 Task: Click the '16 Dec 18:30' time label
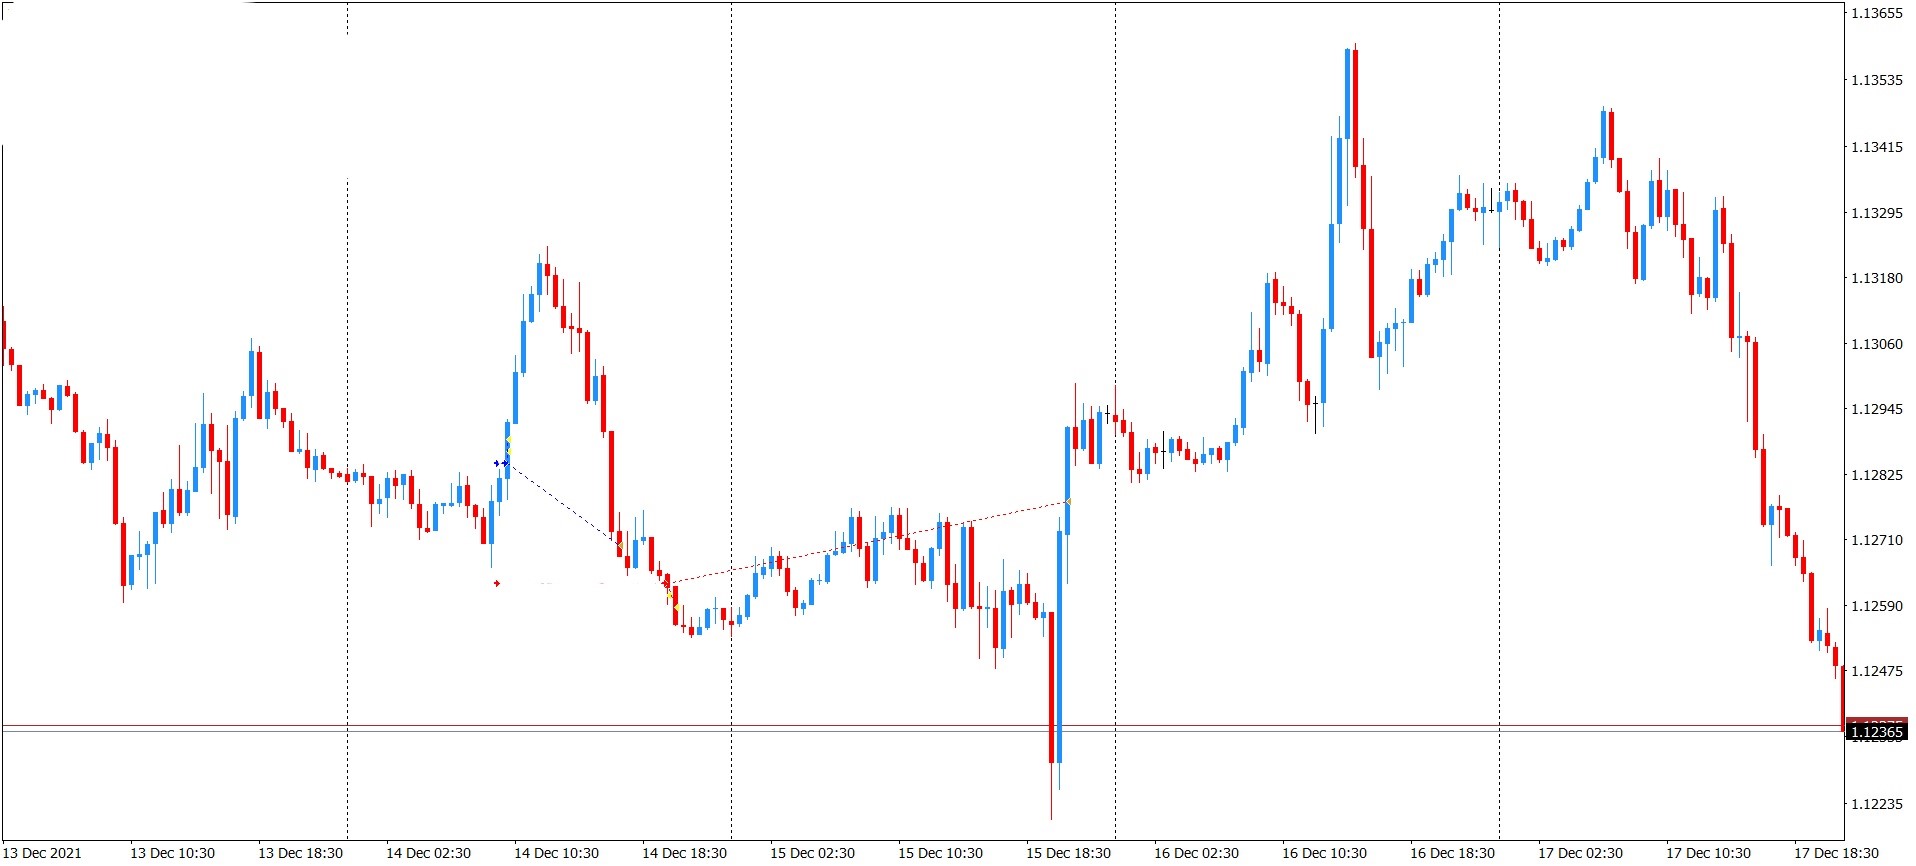(1452, 853)
